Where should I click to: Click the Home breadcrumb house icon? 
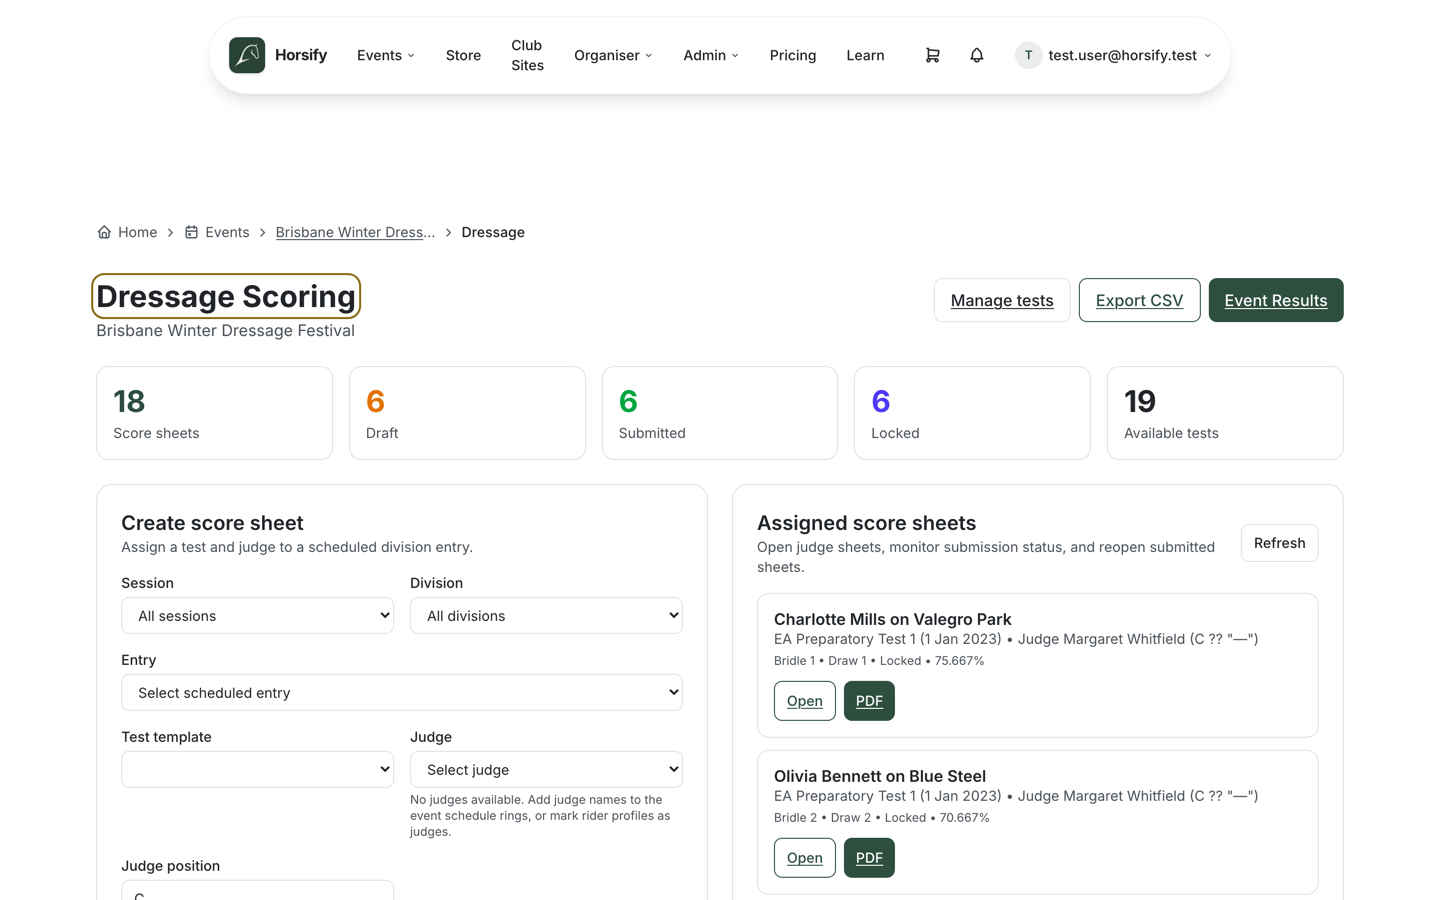[x=104, y=232]
